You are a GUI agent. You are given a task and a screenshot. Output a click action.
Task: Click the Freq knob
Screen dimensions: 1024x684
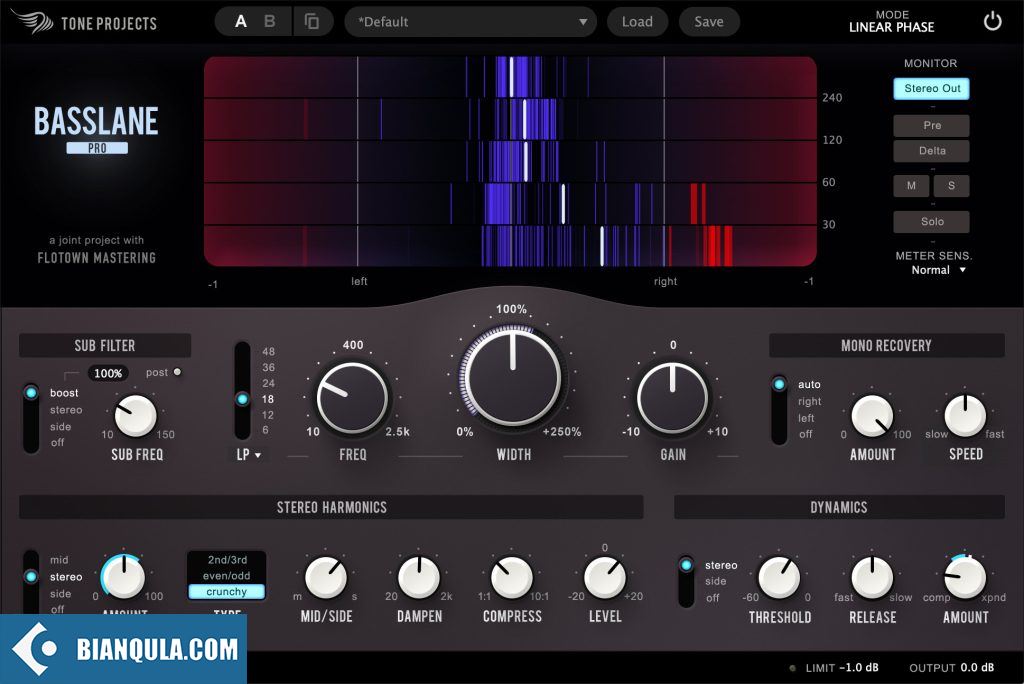352,398
